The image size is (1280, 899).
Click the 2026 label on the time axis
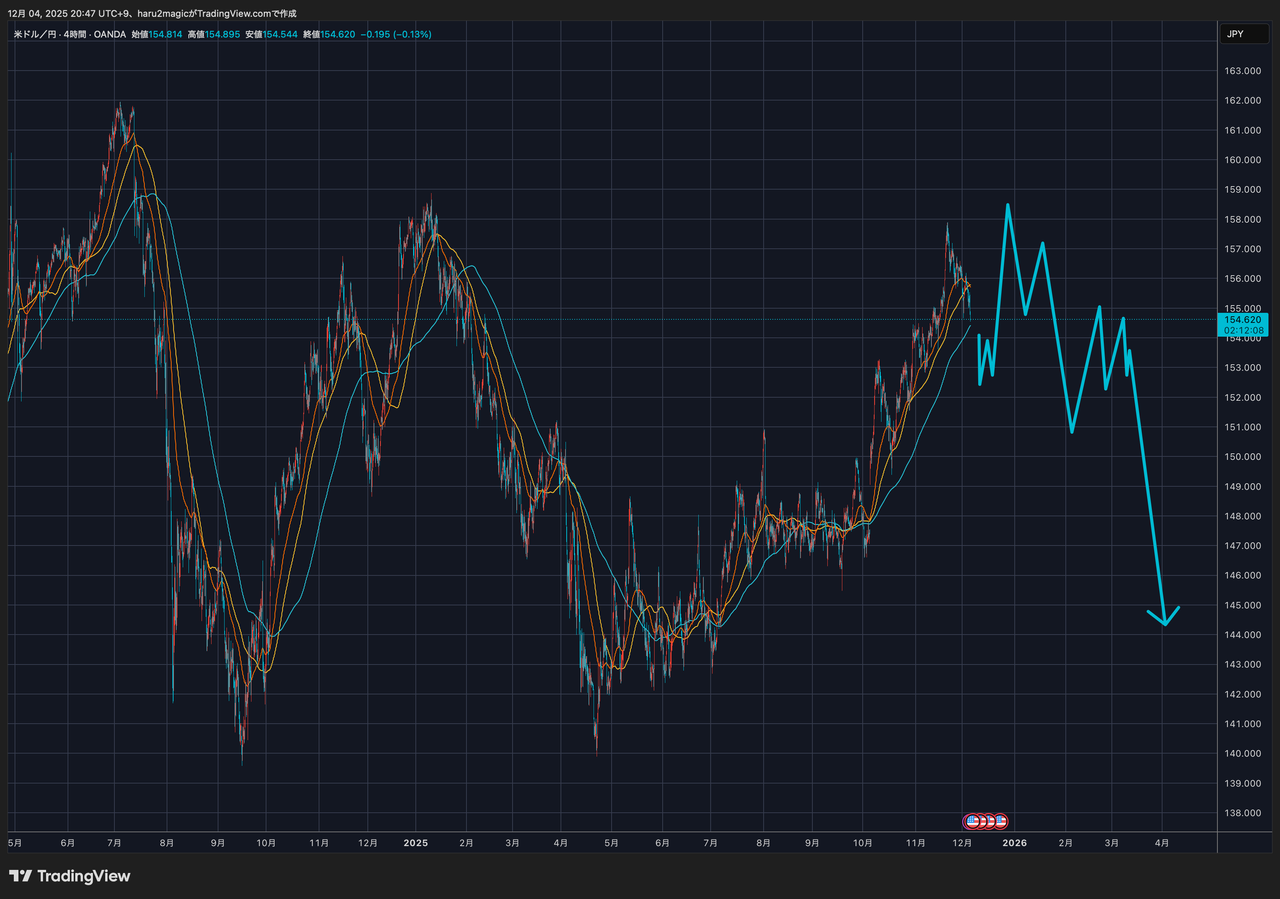pyautogui.click(x=1014, y=843)
